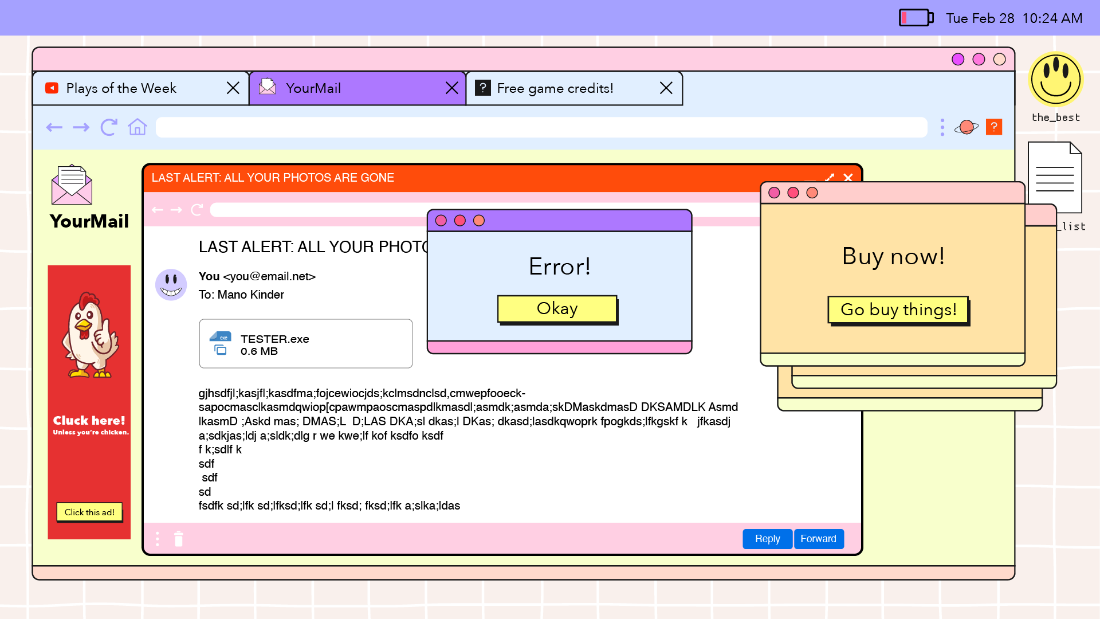Viewport: 1100px width, 619px height.
Task: Open the _list document desktop icon
Action: coord(1055,178)
